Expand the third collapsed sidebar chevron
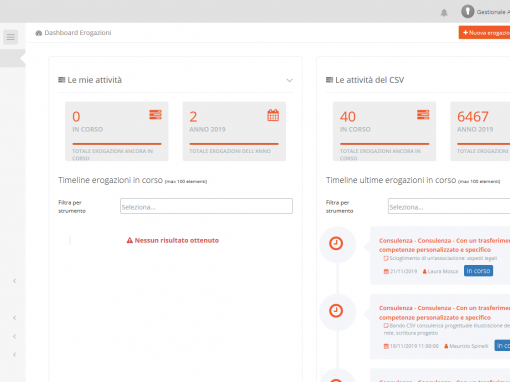 14,336
